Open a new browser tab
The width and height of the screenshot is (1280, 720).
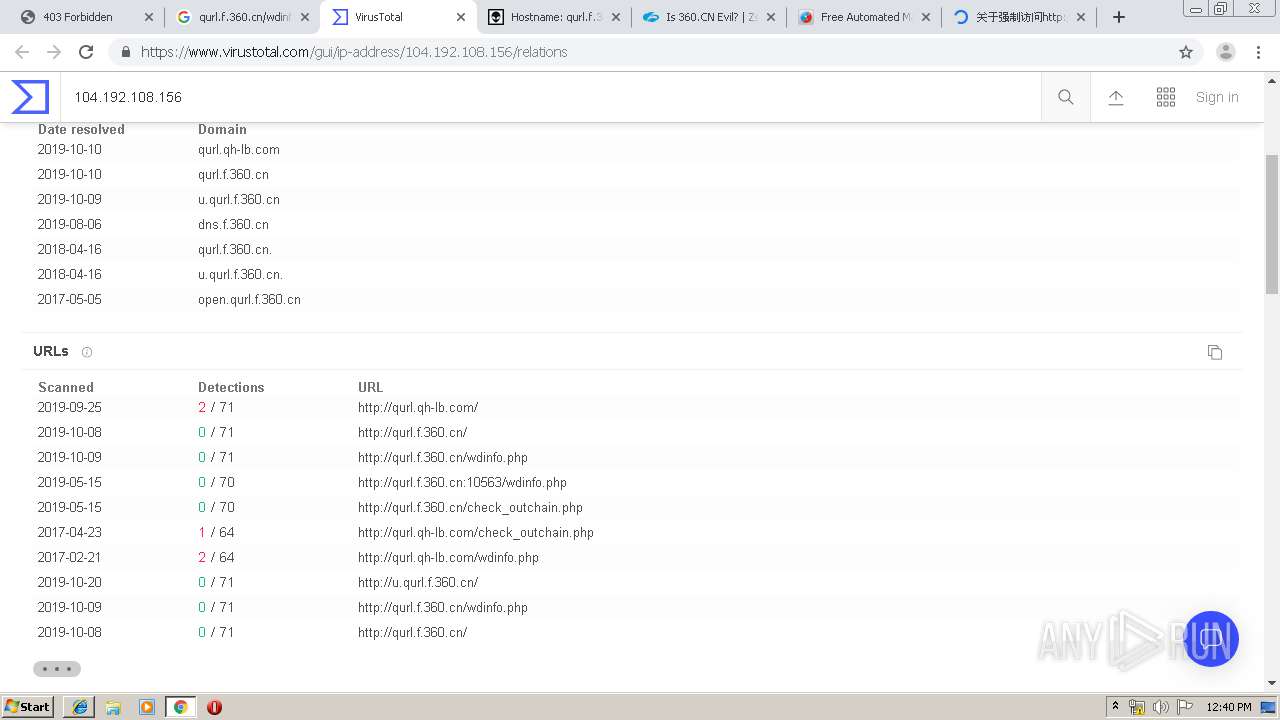[1119, 17]
